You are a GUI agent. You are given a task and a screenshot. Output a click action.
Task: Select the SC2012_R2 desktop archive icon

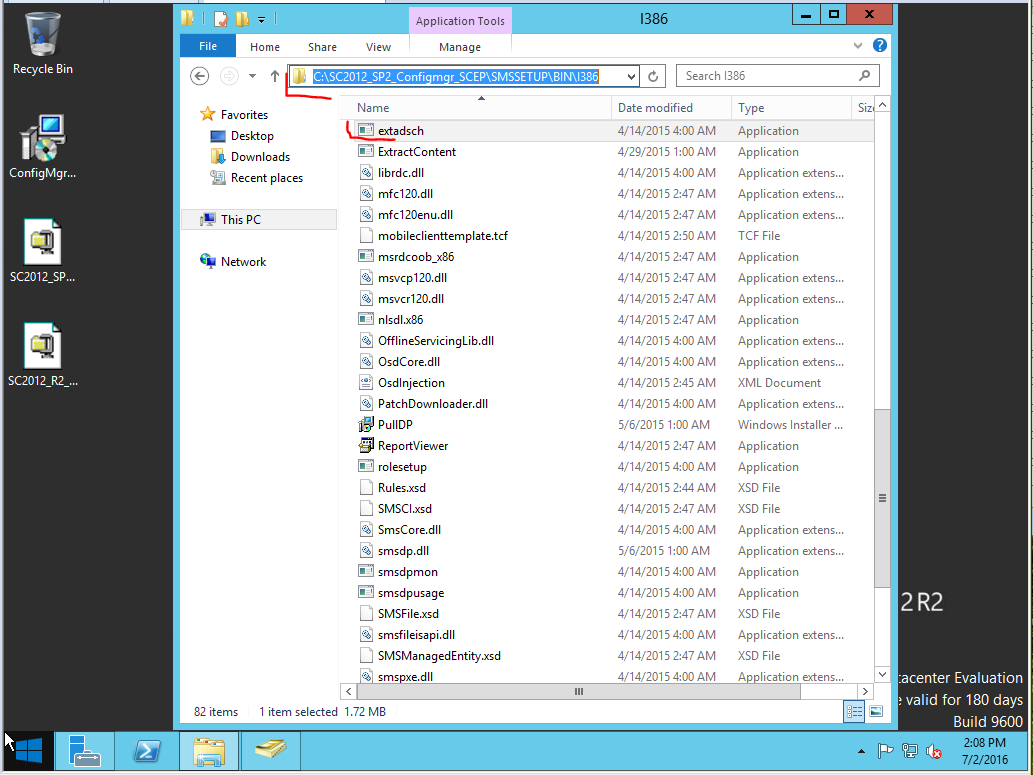point(43,355)
